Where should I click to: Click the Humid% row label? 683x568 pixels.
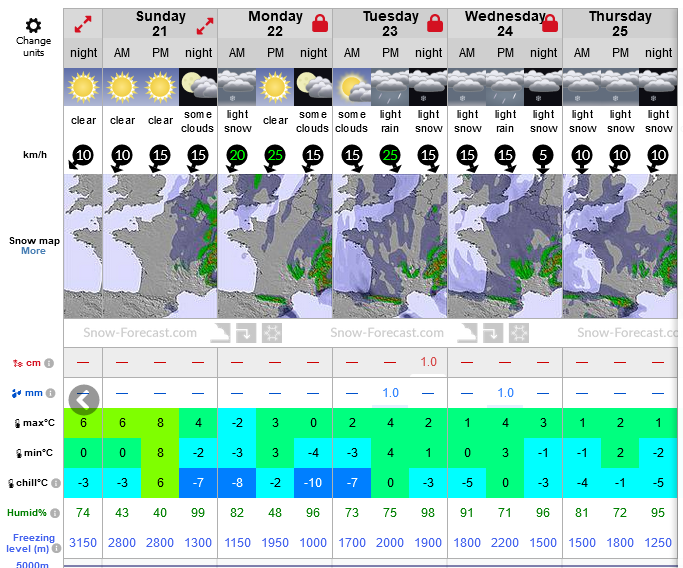27,513
